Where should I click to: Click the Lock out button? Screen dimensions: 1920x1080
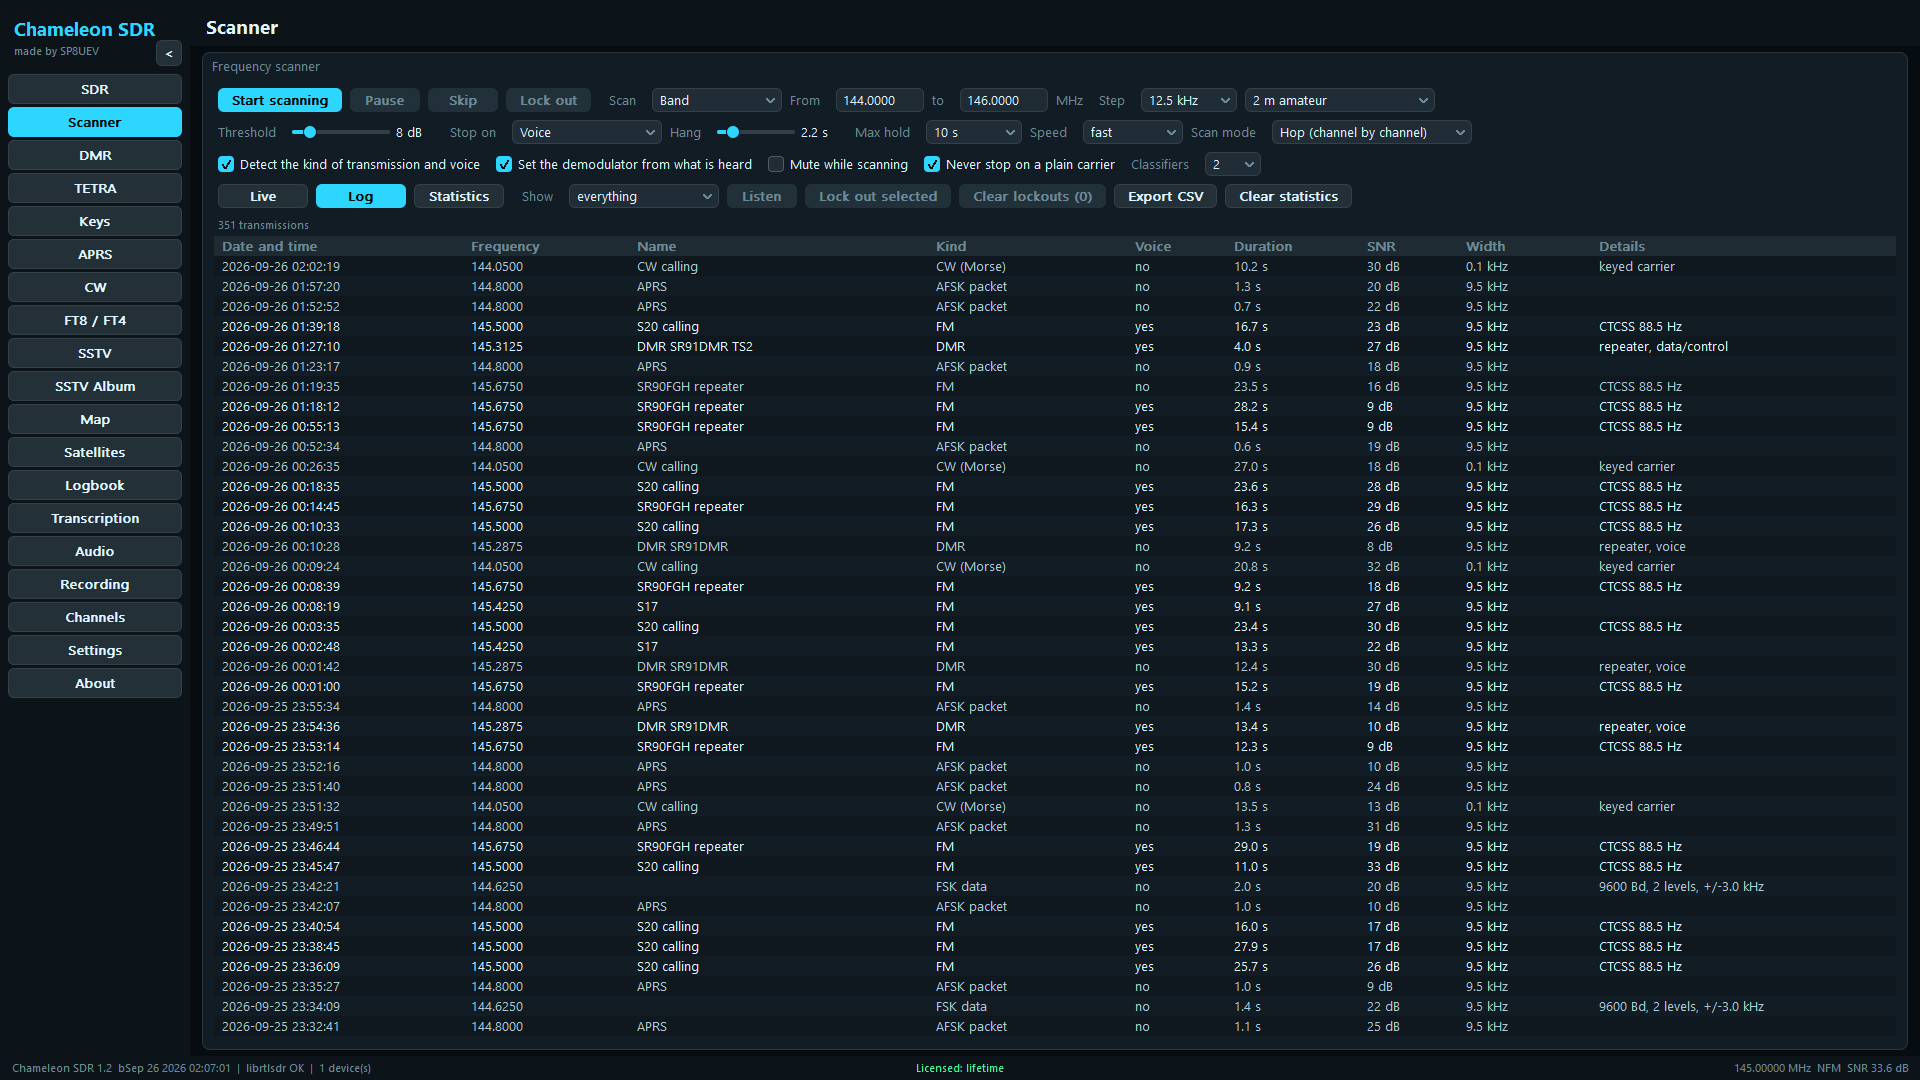548,101
